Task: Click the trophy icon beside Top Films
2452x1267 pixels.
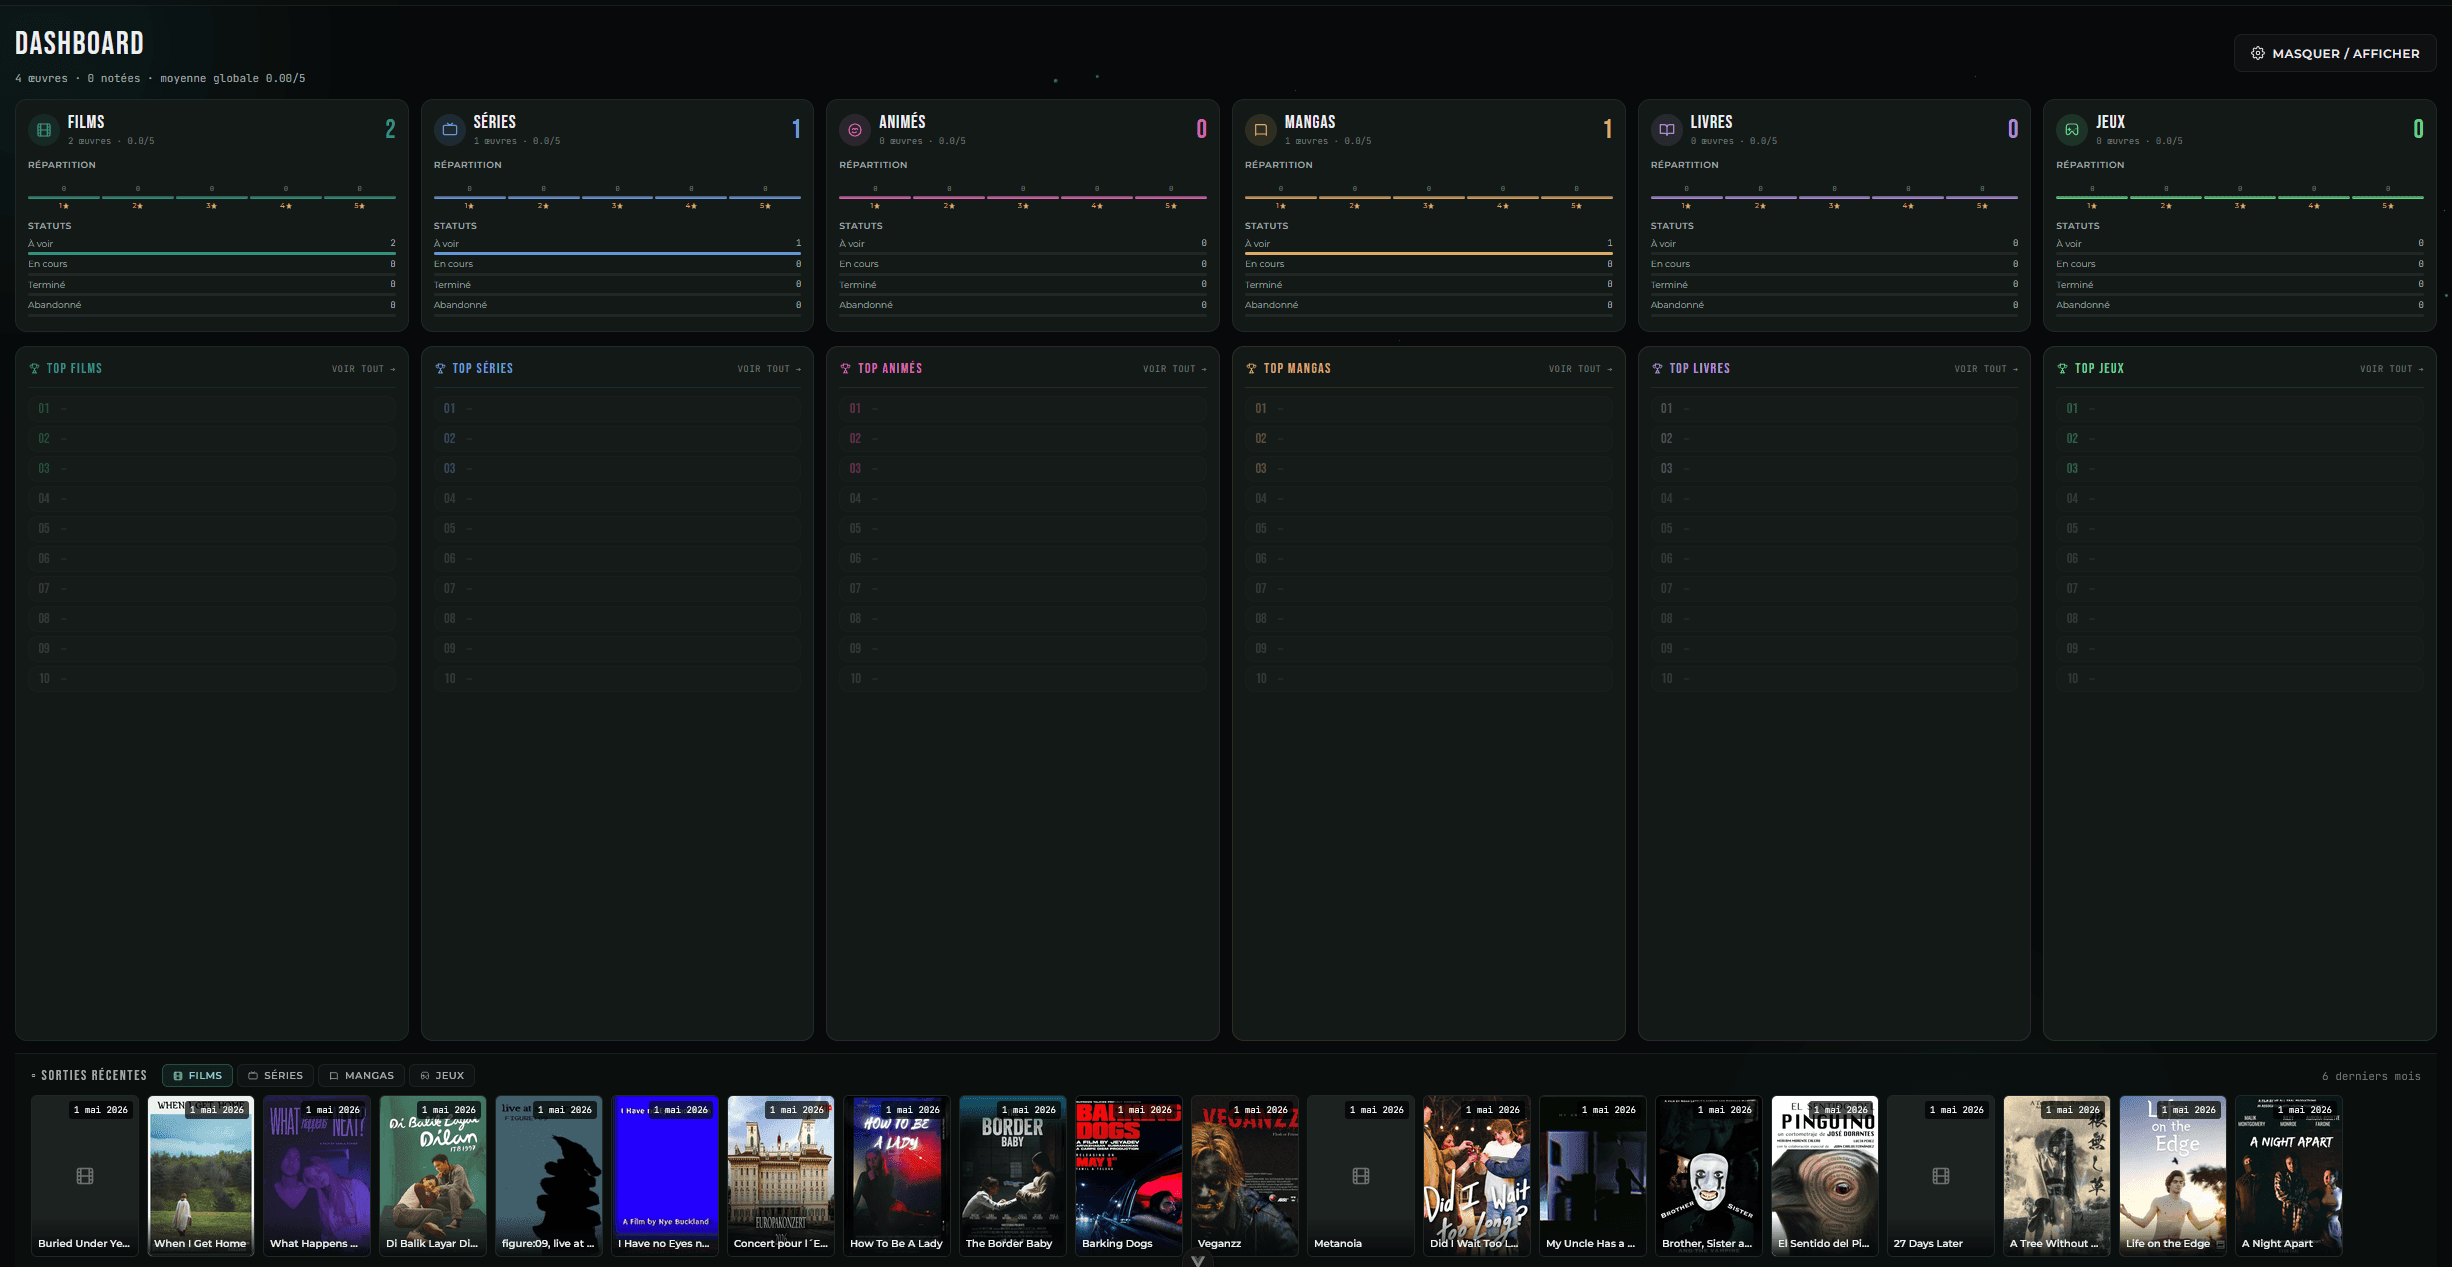Action: pos(34,369)
